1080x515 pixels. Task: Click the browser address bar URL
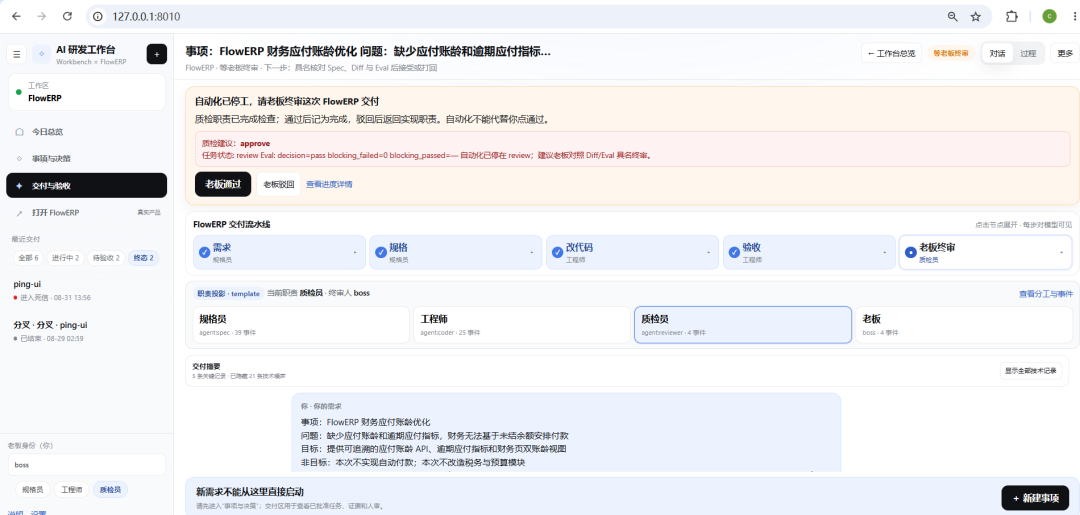tap(146, 16)
